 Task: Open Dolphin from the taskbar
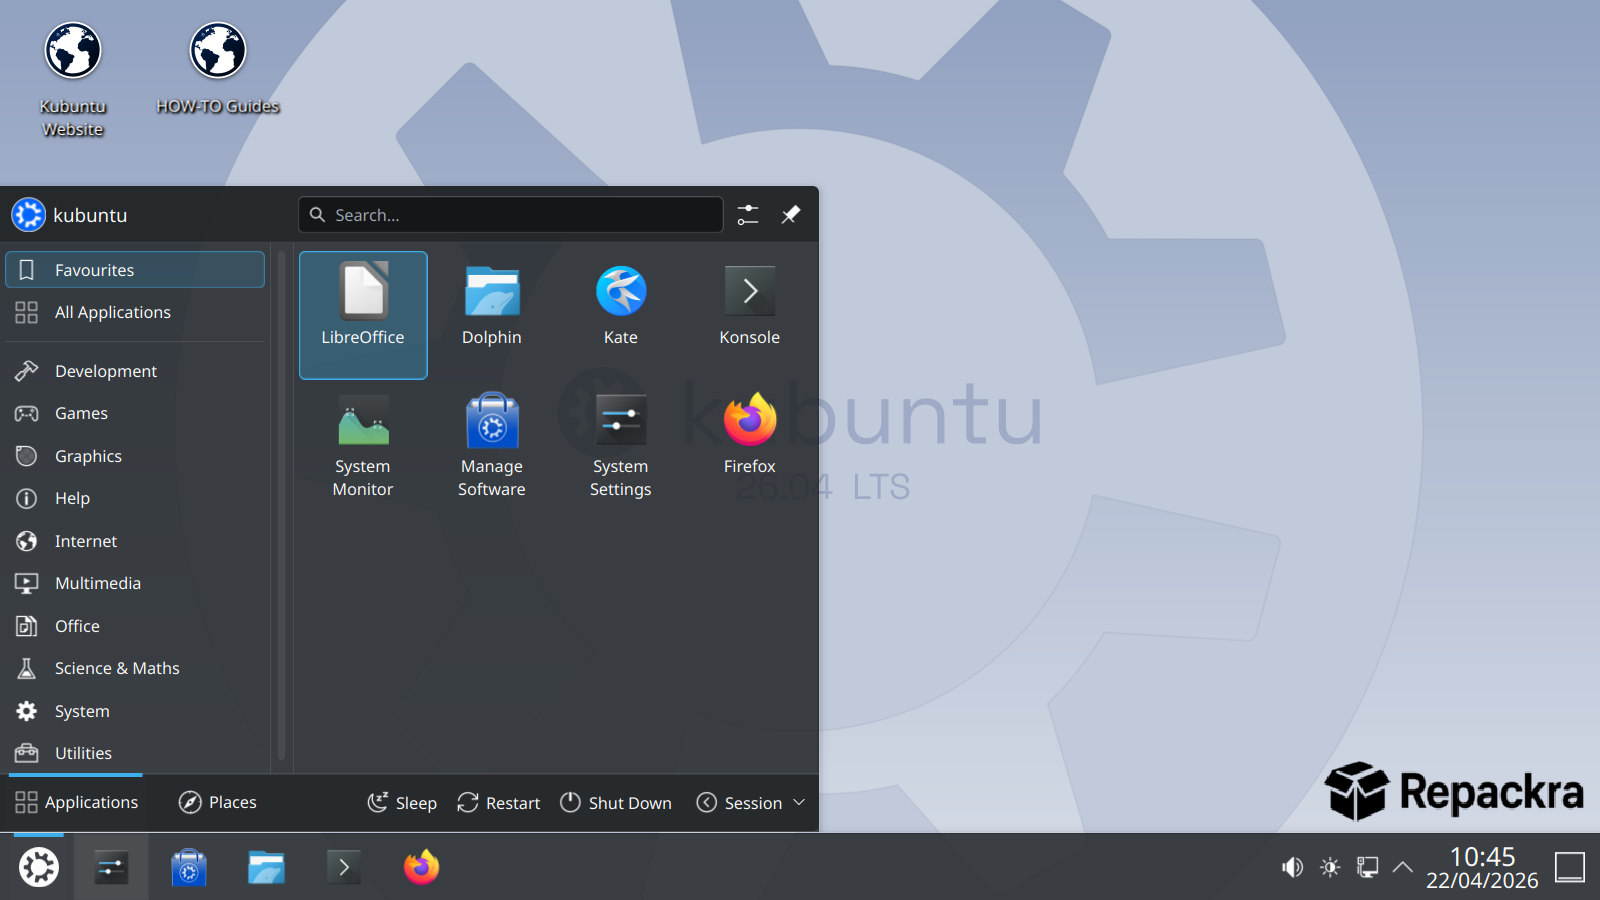[266, 867]
